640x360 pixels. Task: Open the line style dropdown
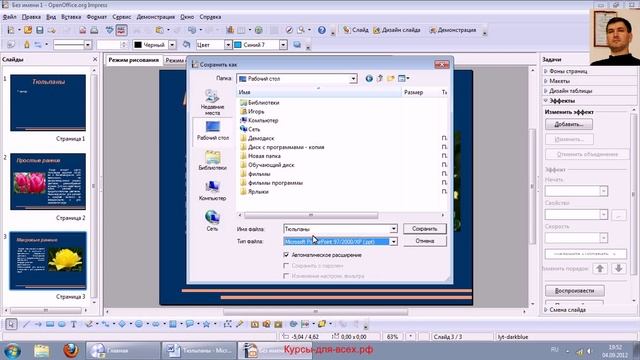point(88,45)
